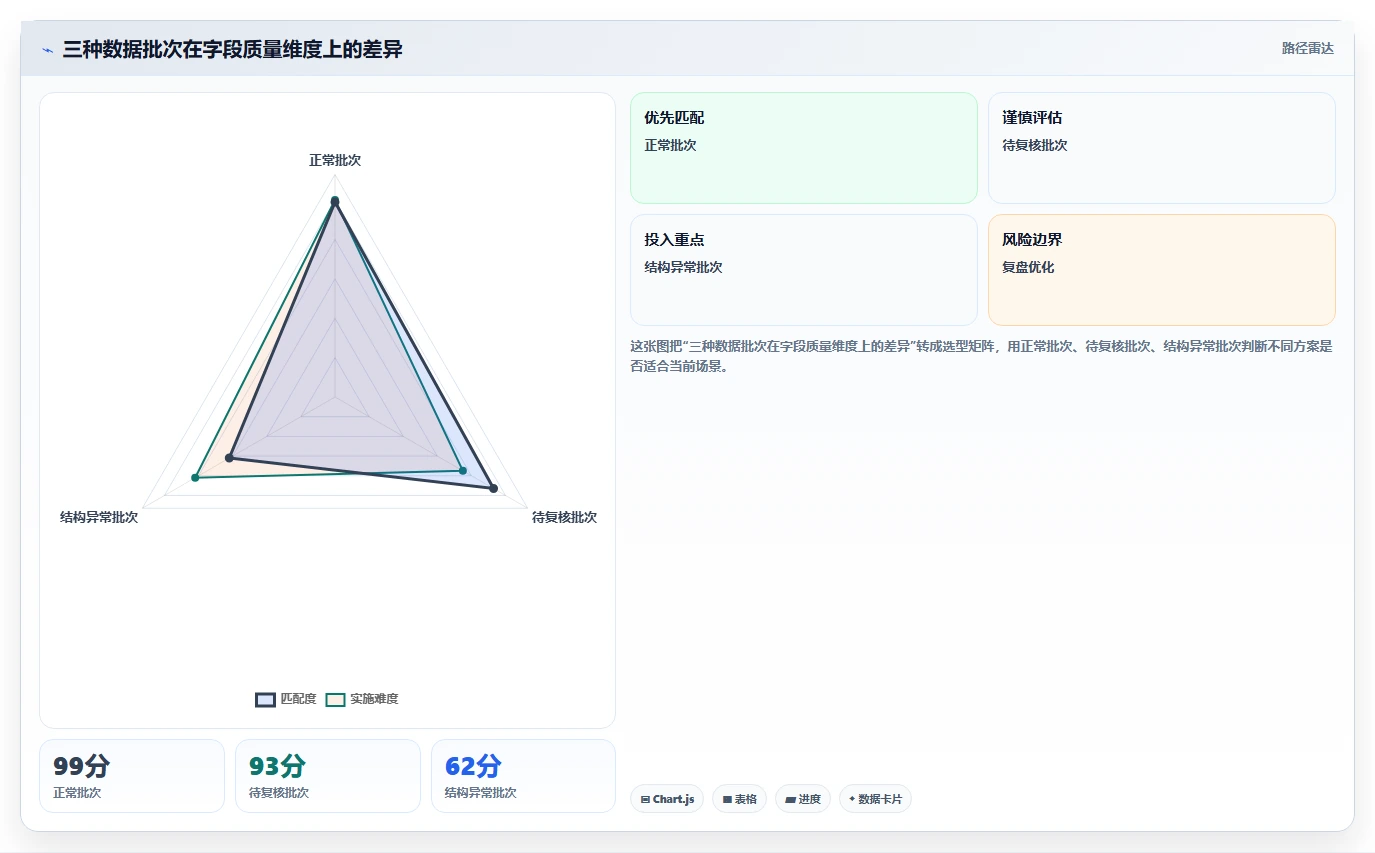Screen dimensions: 1375x853
Task: Click the page title 三种数据批次在字段质量维度上的差异
Action: click(x=232, y=49)
